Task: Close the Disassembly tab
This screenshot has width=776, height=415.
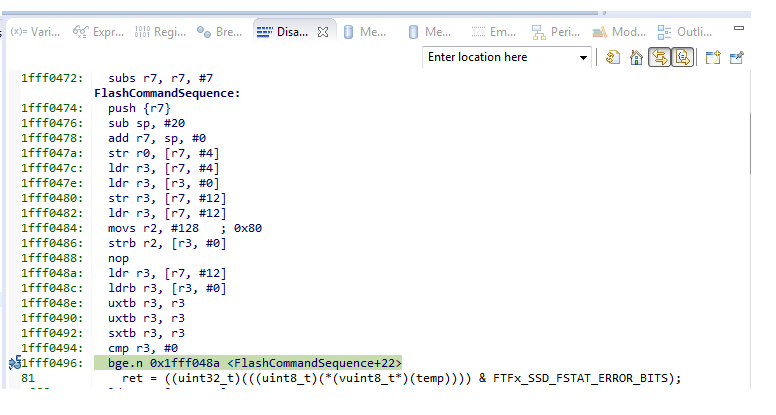Action: (x=323, y=32)
